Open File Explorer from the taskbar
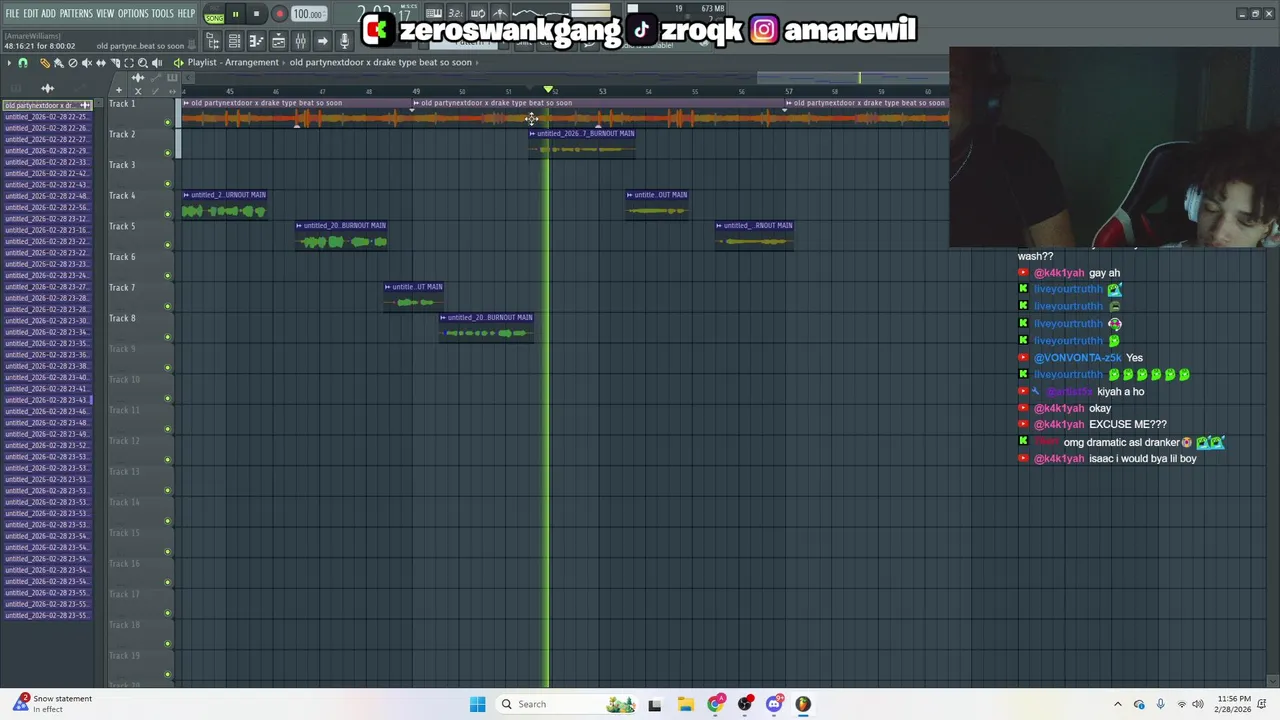 pyautogui.click(x=685, y=704)
